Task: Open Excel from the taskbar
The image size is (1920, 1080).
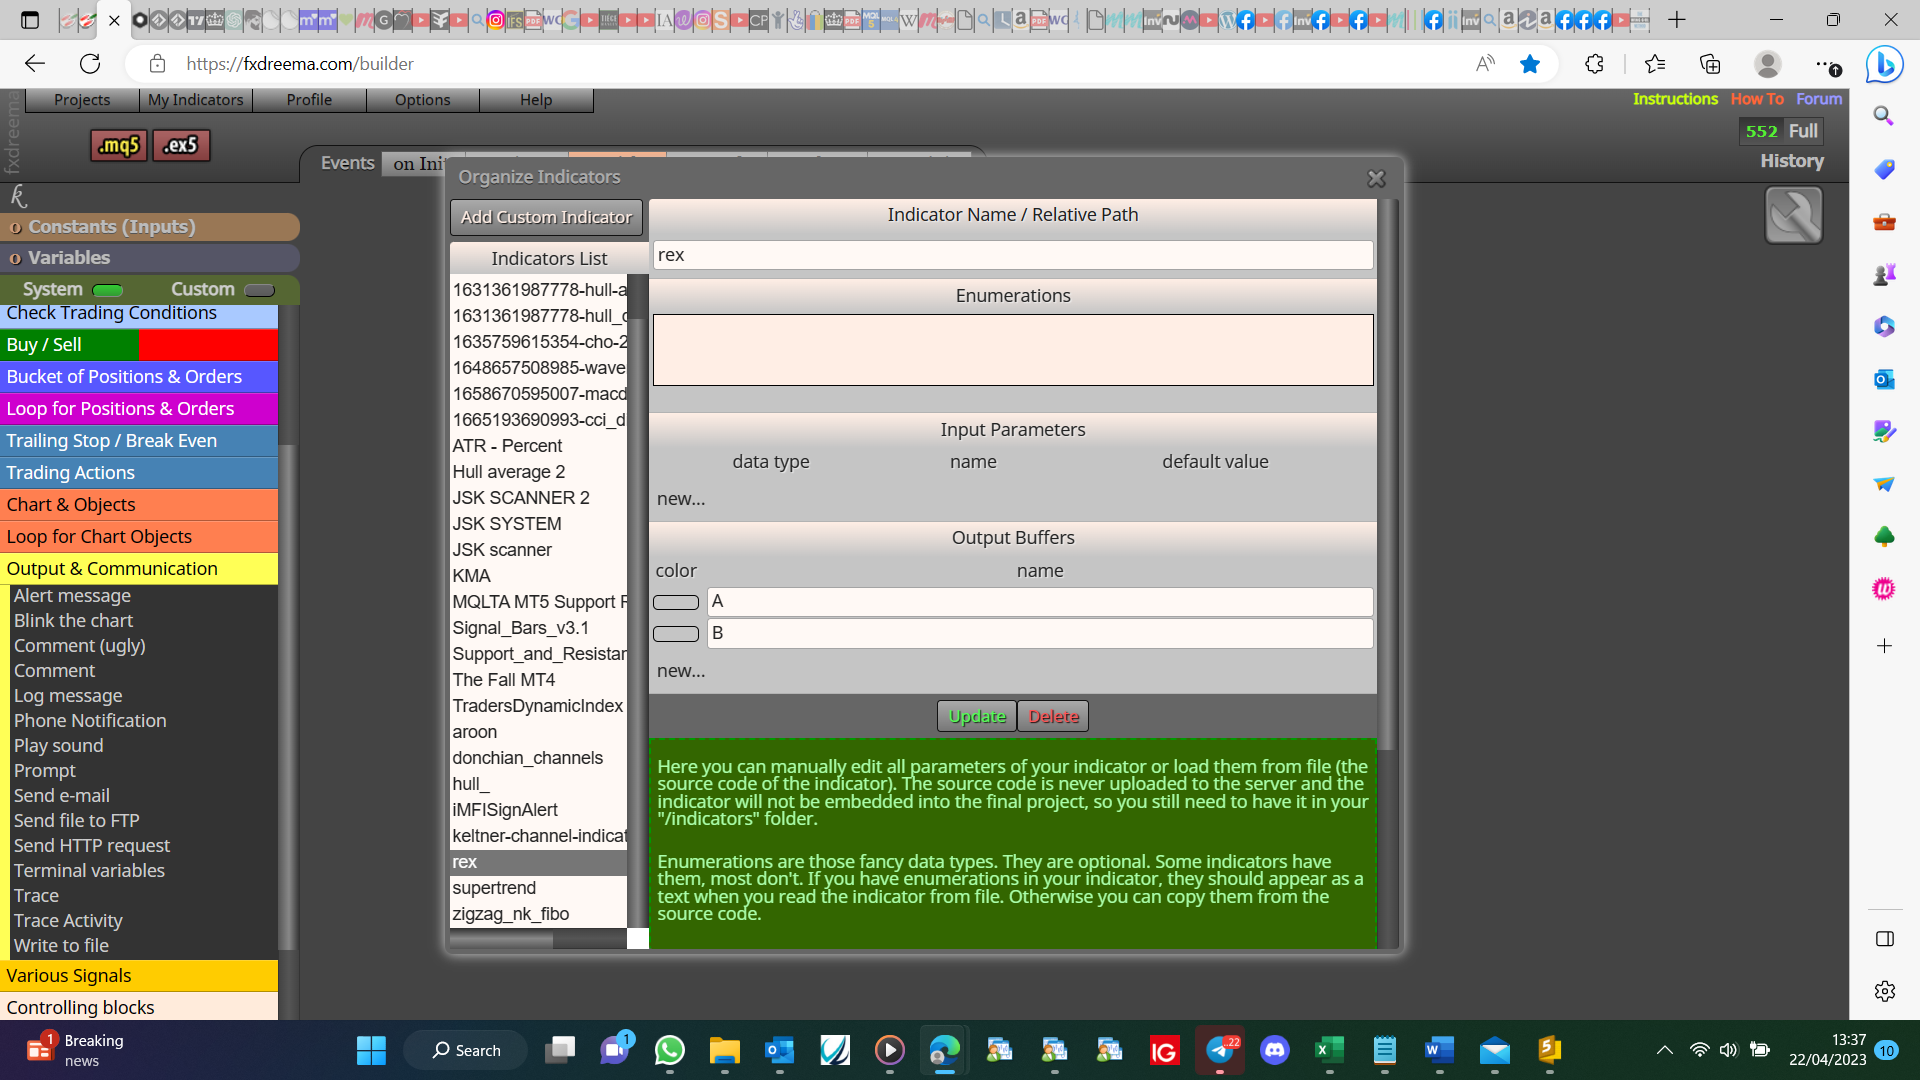Action: (1329, 1050)
